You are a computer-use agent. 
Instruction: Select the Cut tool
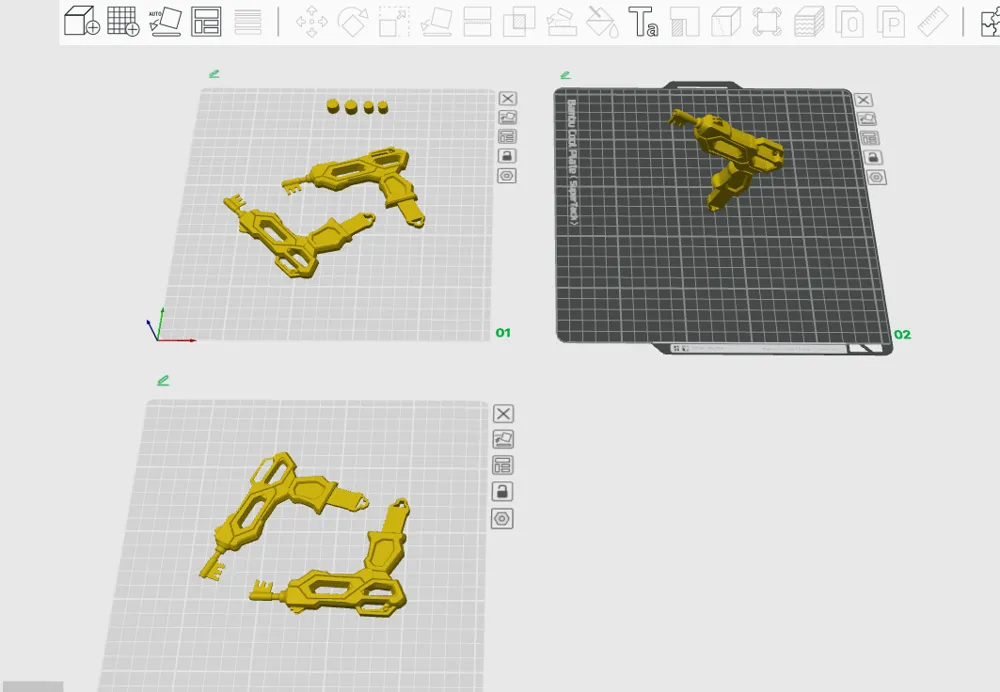[x=477, y=22]
